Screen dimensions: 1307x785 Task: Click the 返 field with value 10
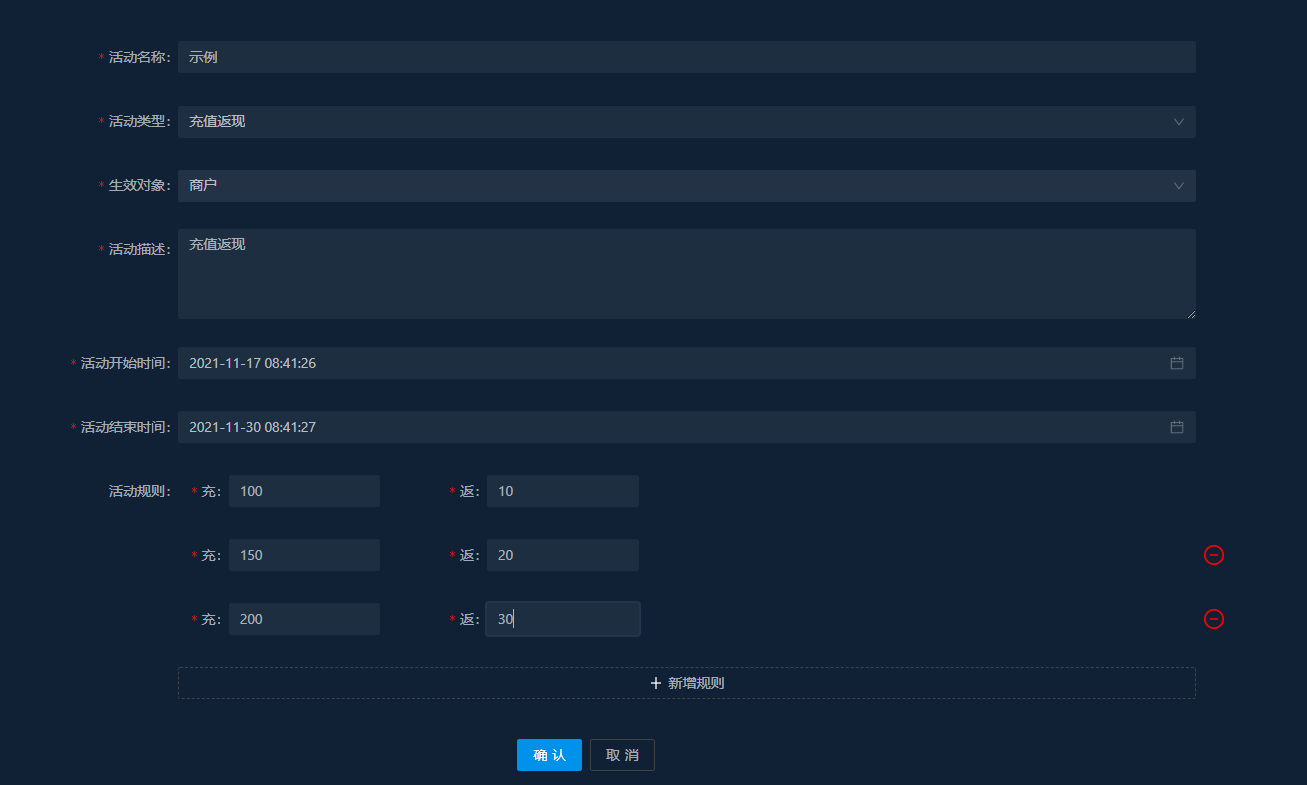tap(562, 491)
